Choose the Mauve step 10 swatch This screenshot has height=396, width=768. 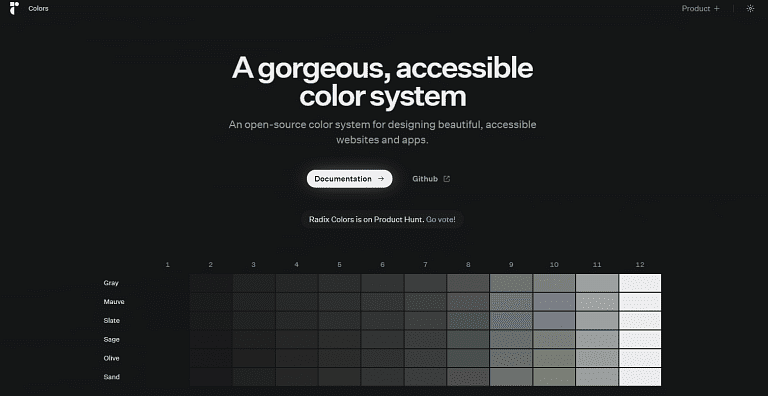[554, 301]
